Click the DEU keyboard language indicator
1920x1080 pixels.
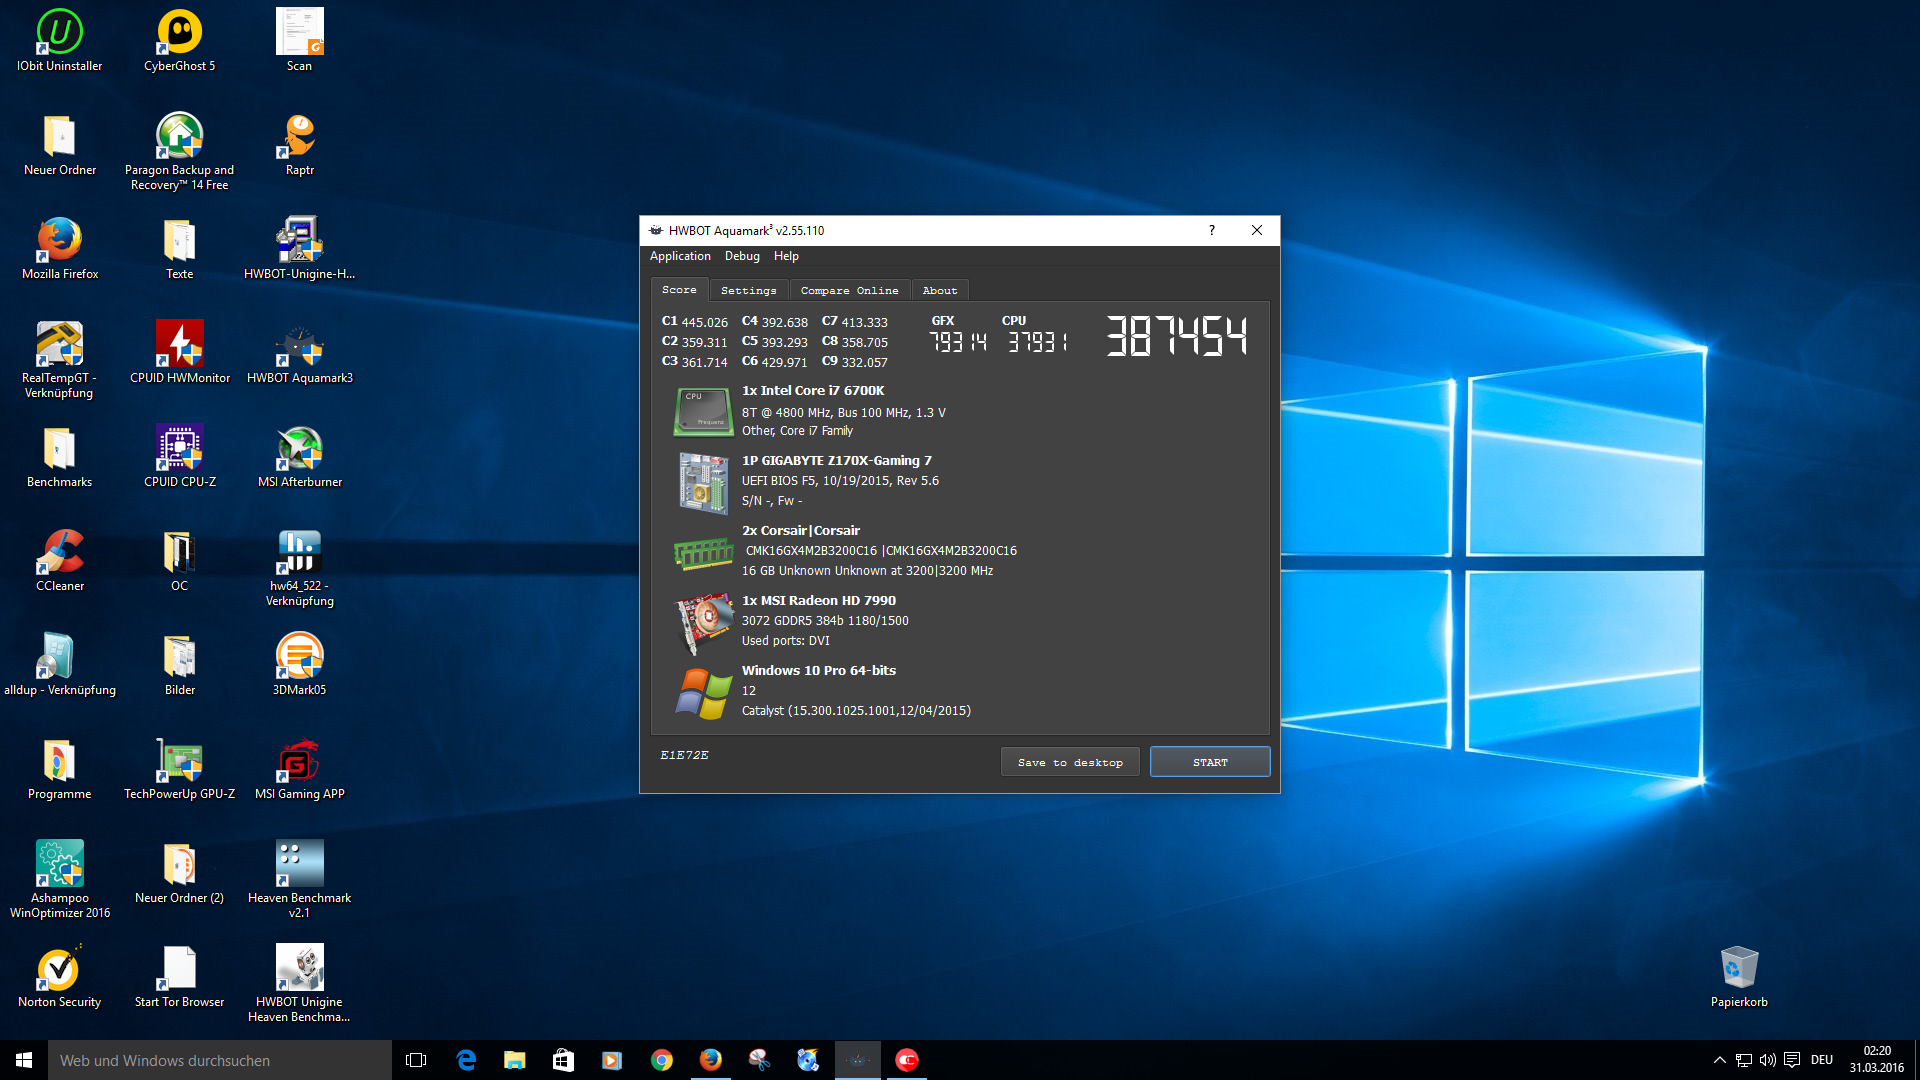tap(1822, 1060)
